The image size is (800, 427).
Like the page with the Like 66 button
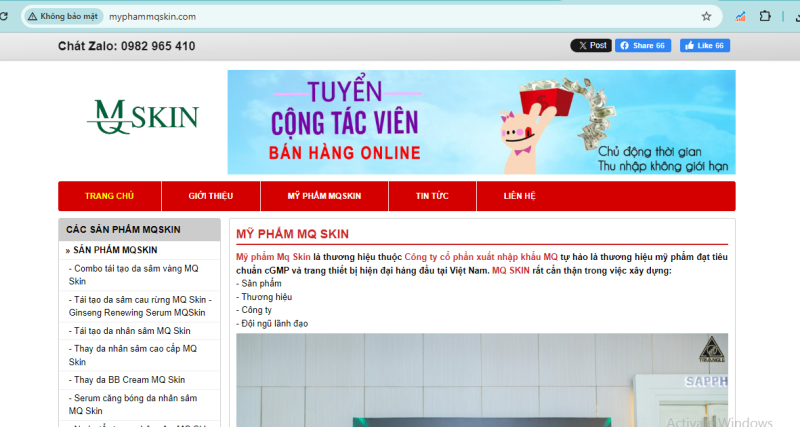[x=705, y=45]
